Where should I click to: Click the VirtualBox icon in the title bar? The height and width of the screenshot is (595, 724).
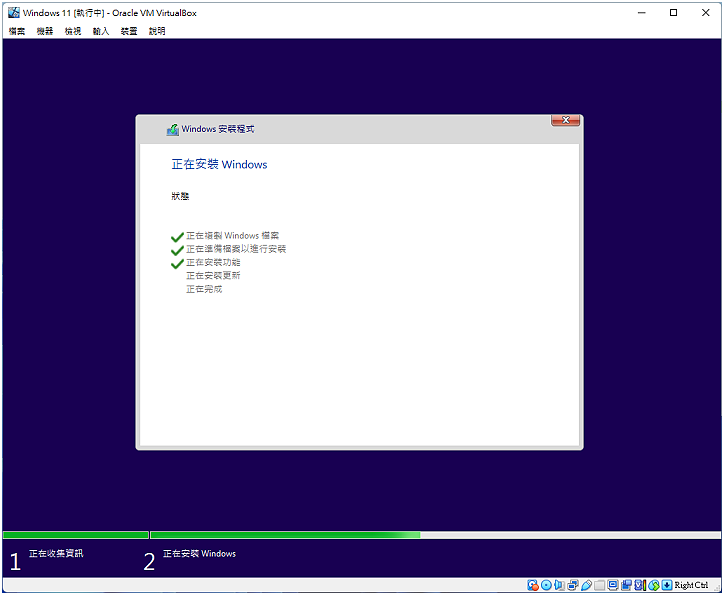pyautogui.click(x=14, y=12)
